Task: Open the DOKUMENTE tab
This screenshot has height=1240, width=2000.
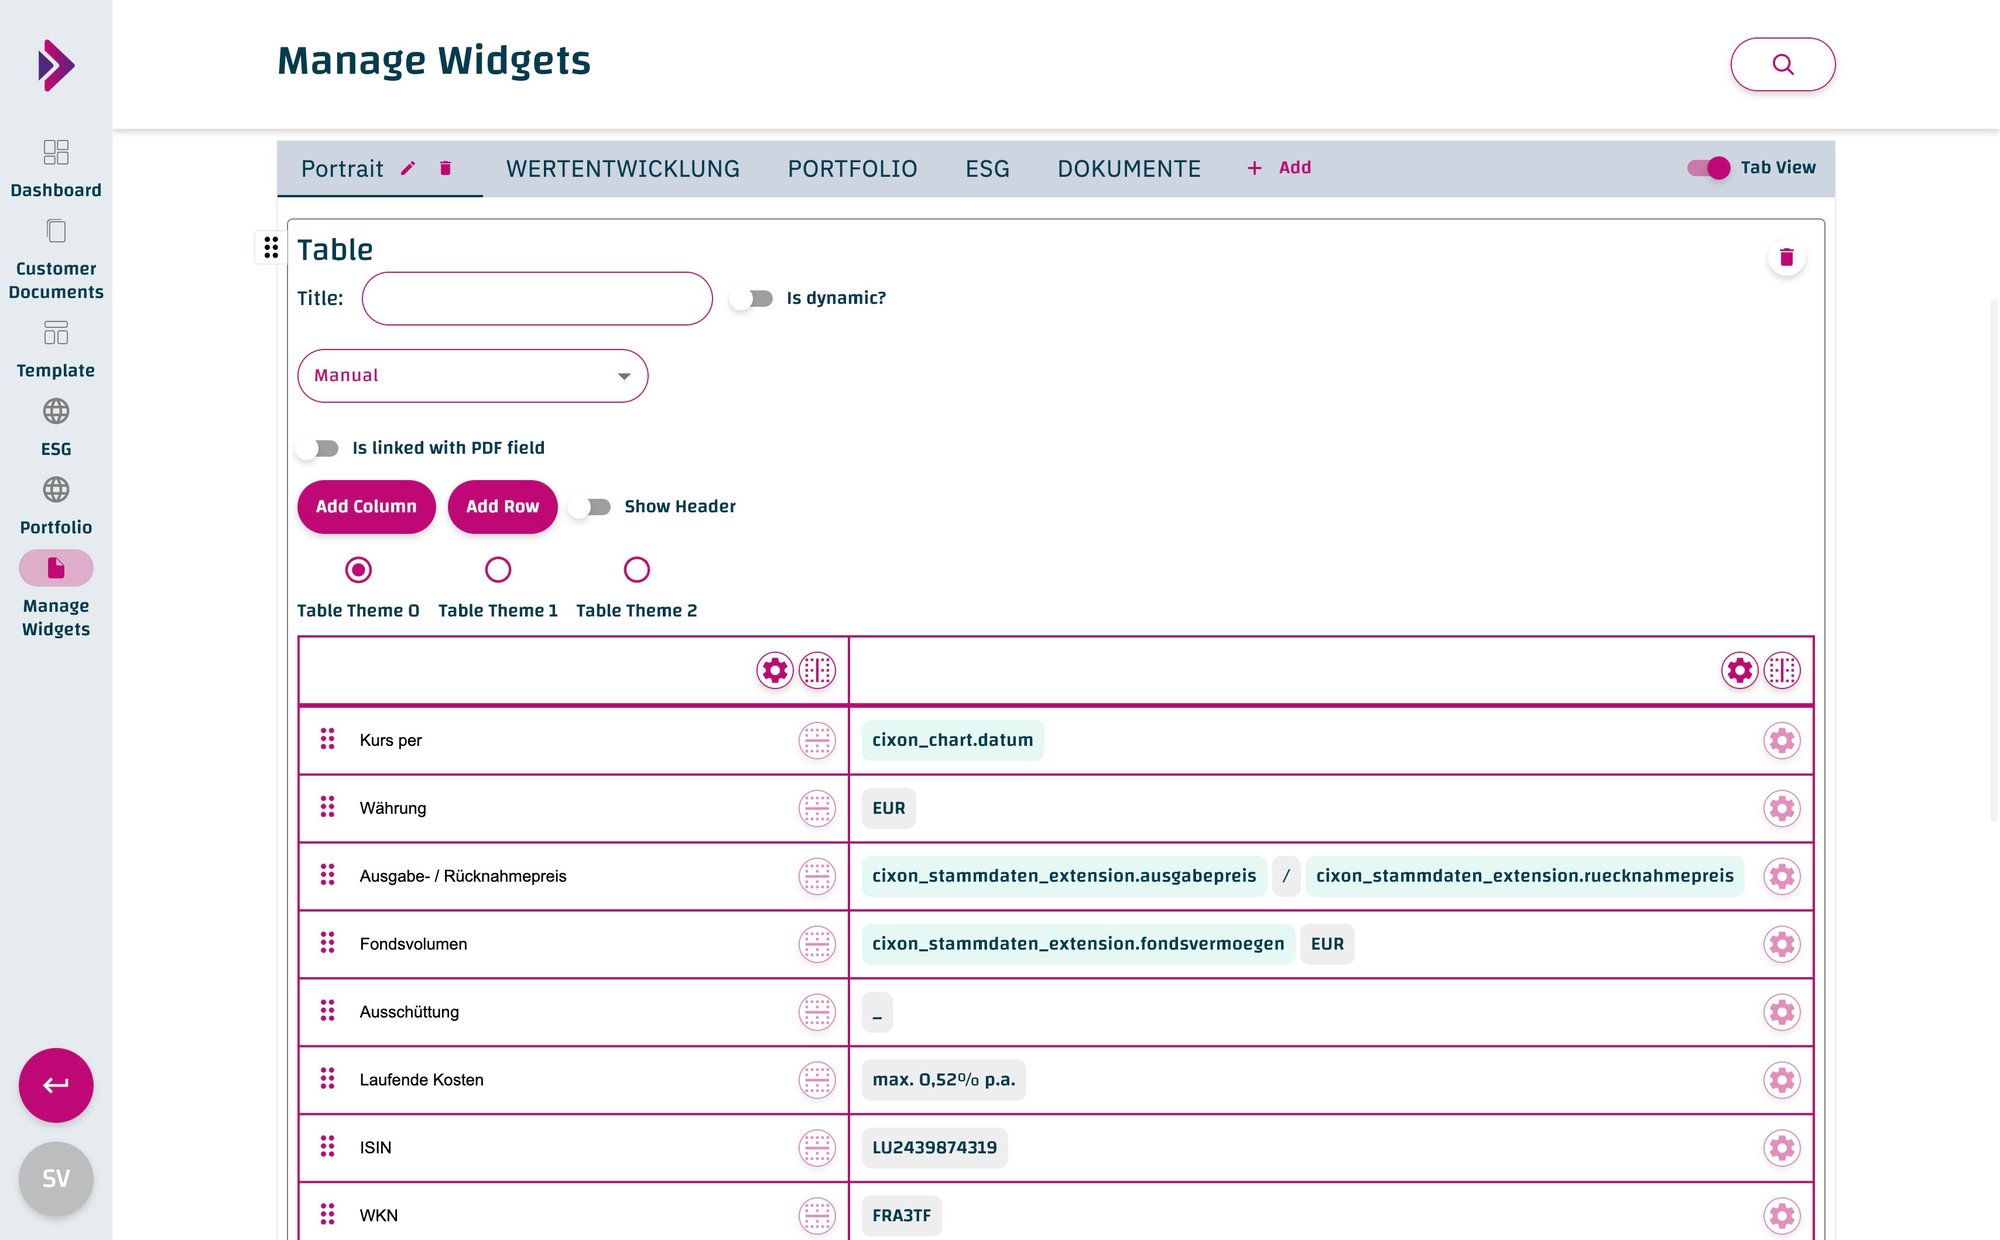Action: pos(1128,168)
